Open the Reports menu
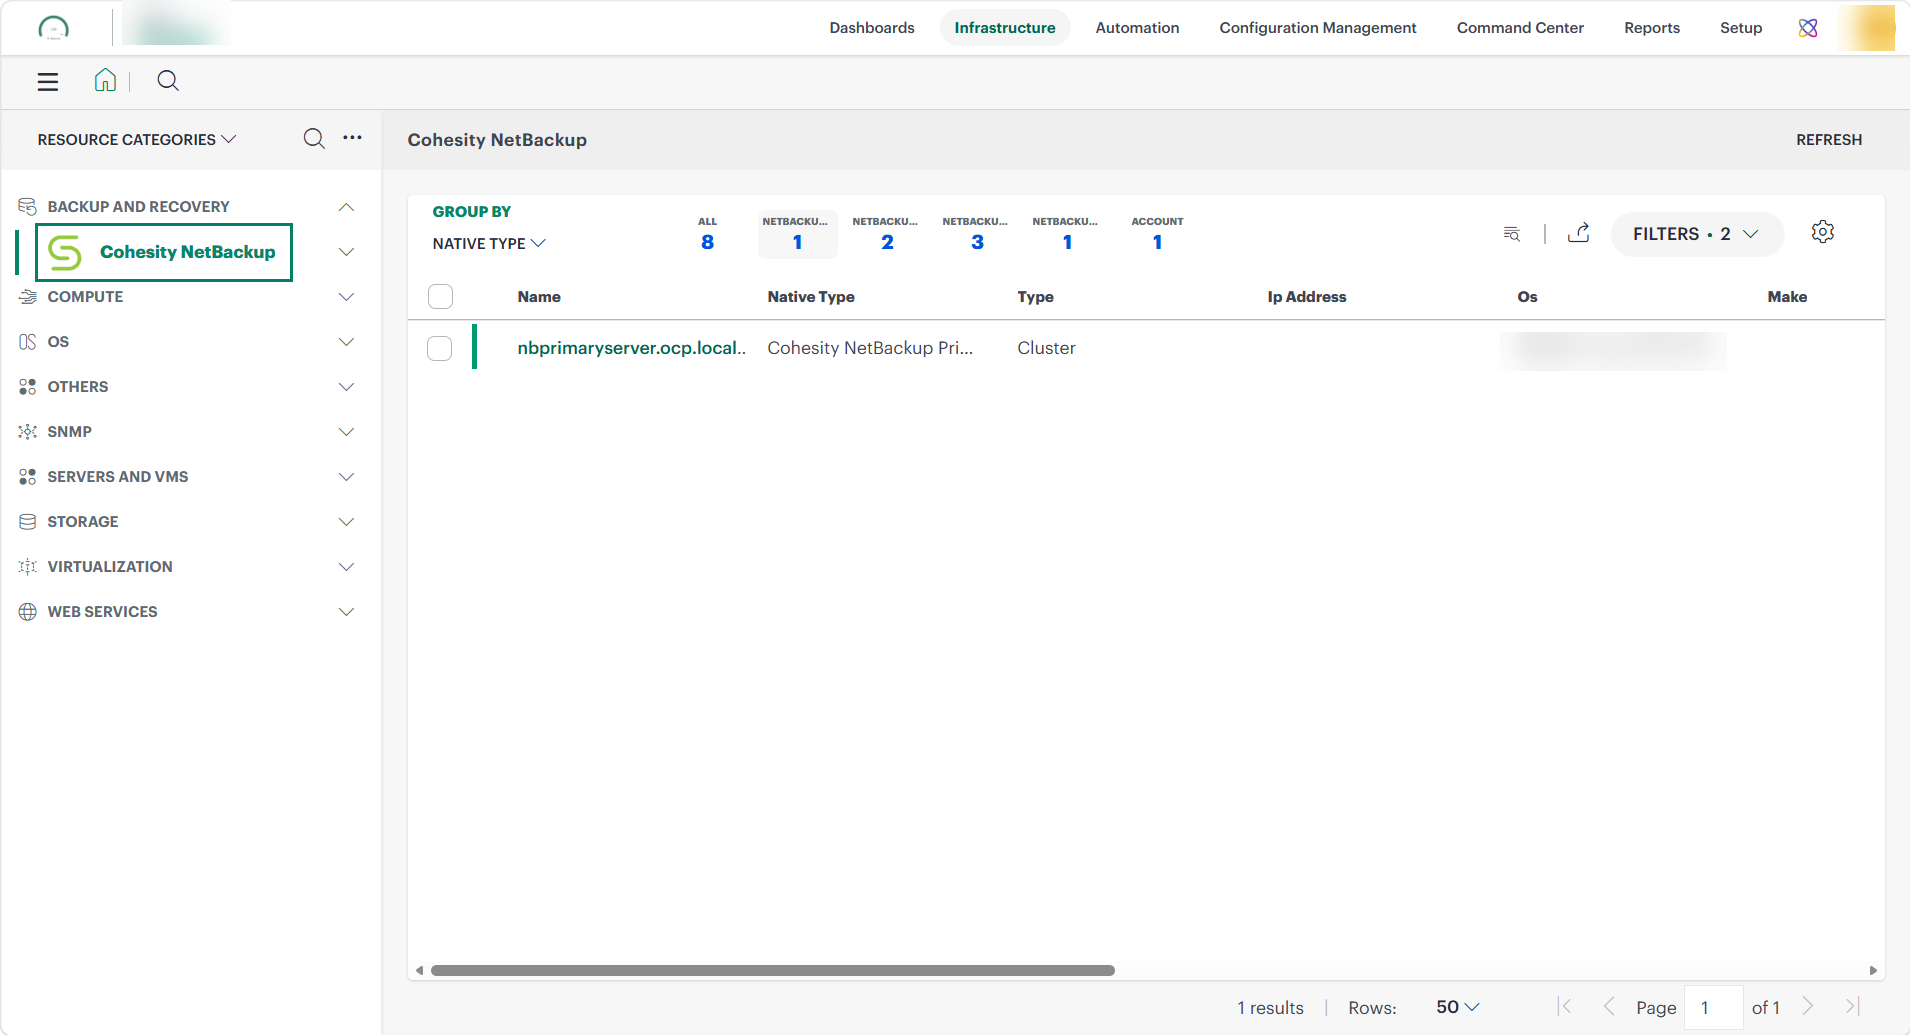The image size is (1910, 1035). (x=1652, y=28)
